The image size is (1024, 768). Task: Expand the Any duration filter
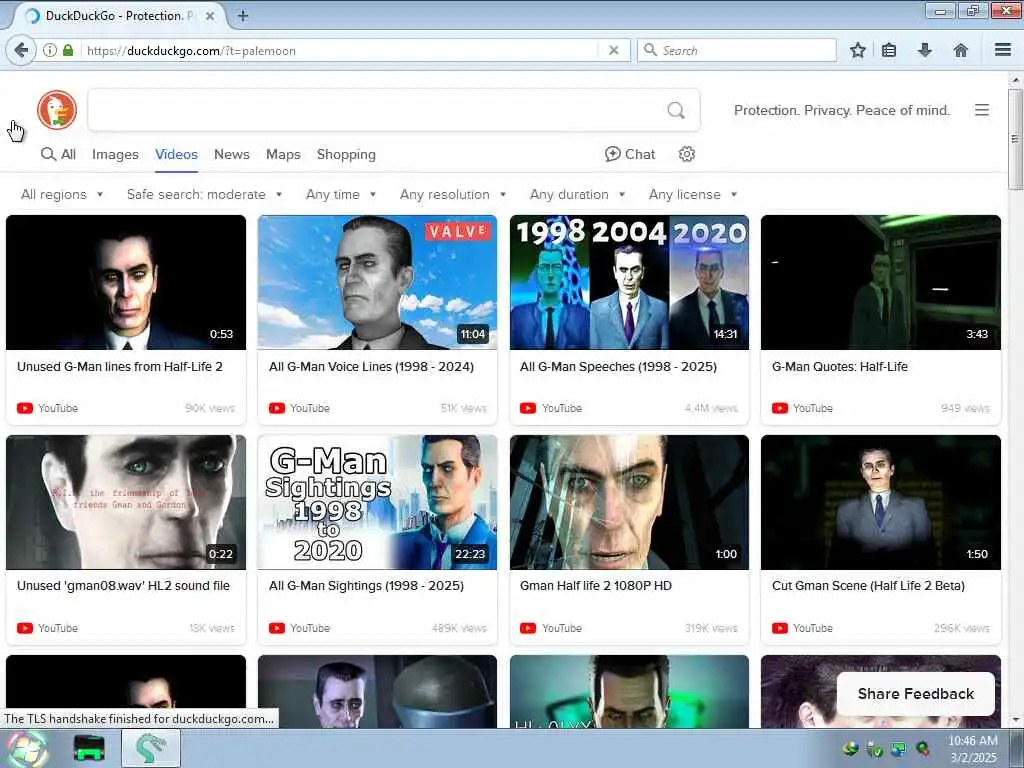577,195
